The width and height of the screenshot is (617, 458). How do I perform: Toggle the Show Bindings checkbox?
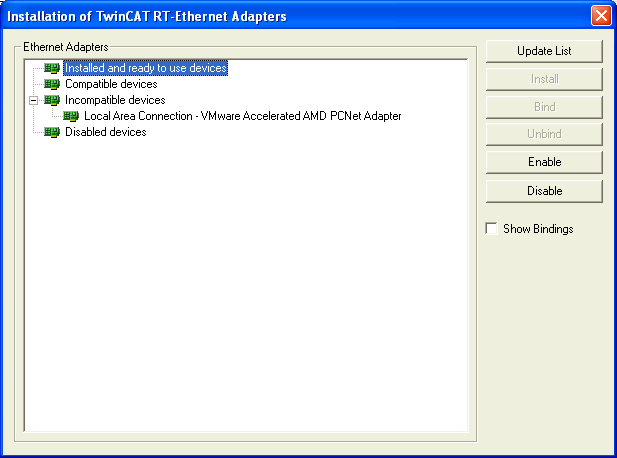click(491, 229)
